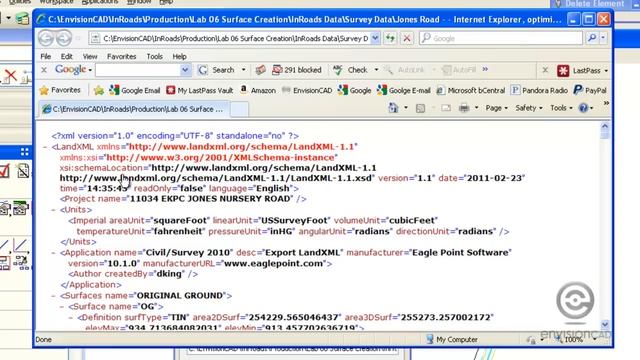Collapse the LandXML root node
Image resolution: width=640 pixels, height=360 pixels.
[x=45, y=147]
